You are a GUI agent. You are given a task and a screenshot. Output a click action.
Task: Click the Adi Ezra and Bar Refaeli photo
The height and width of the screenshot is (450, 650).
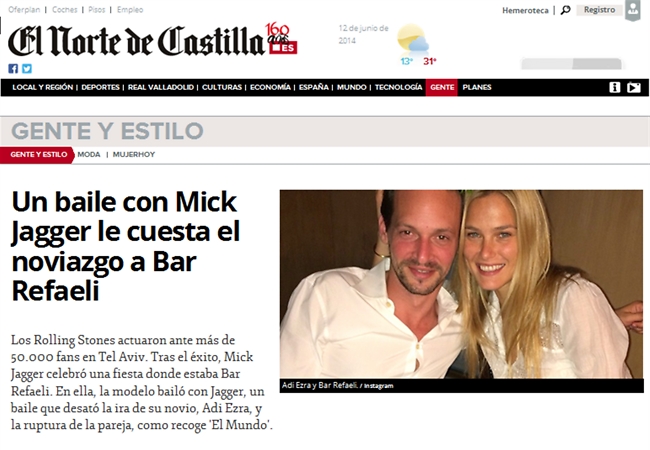coord(461,284)
